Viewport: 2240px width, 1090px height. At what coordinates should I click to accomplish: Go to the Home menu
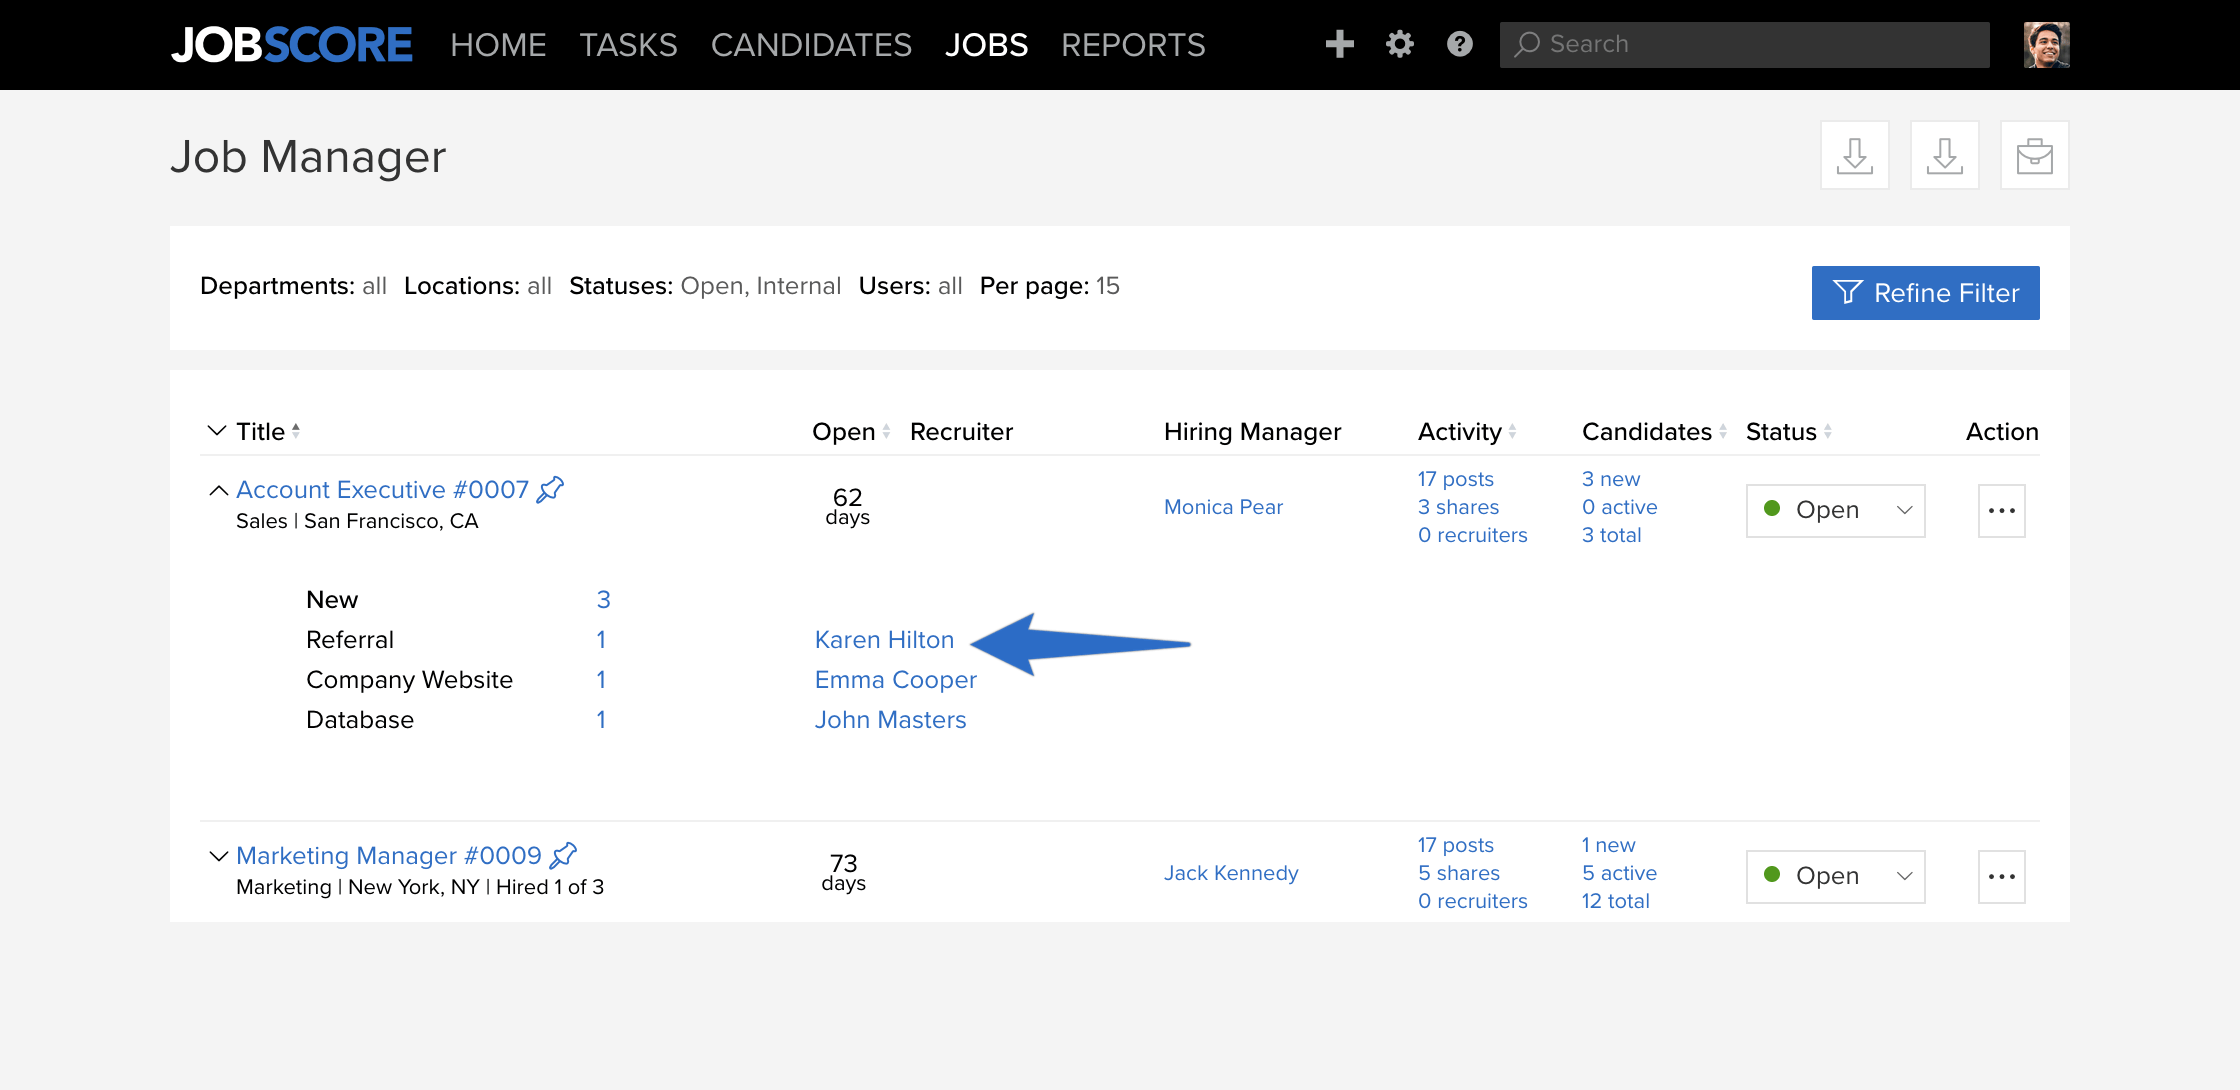point(498,45)
